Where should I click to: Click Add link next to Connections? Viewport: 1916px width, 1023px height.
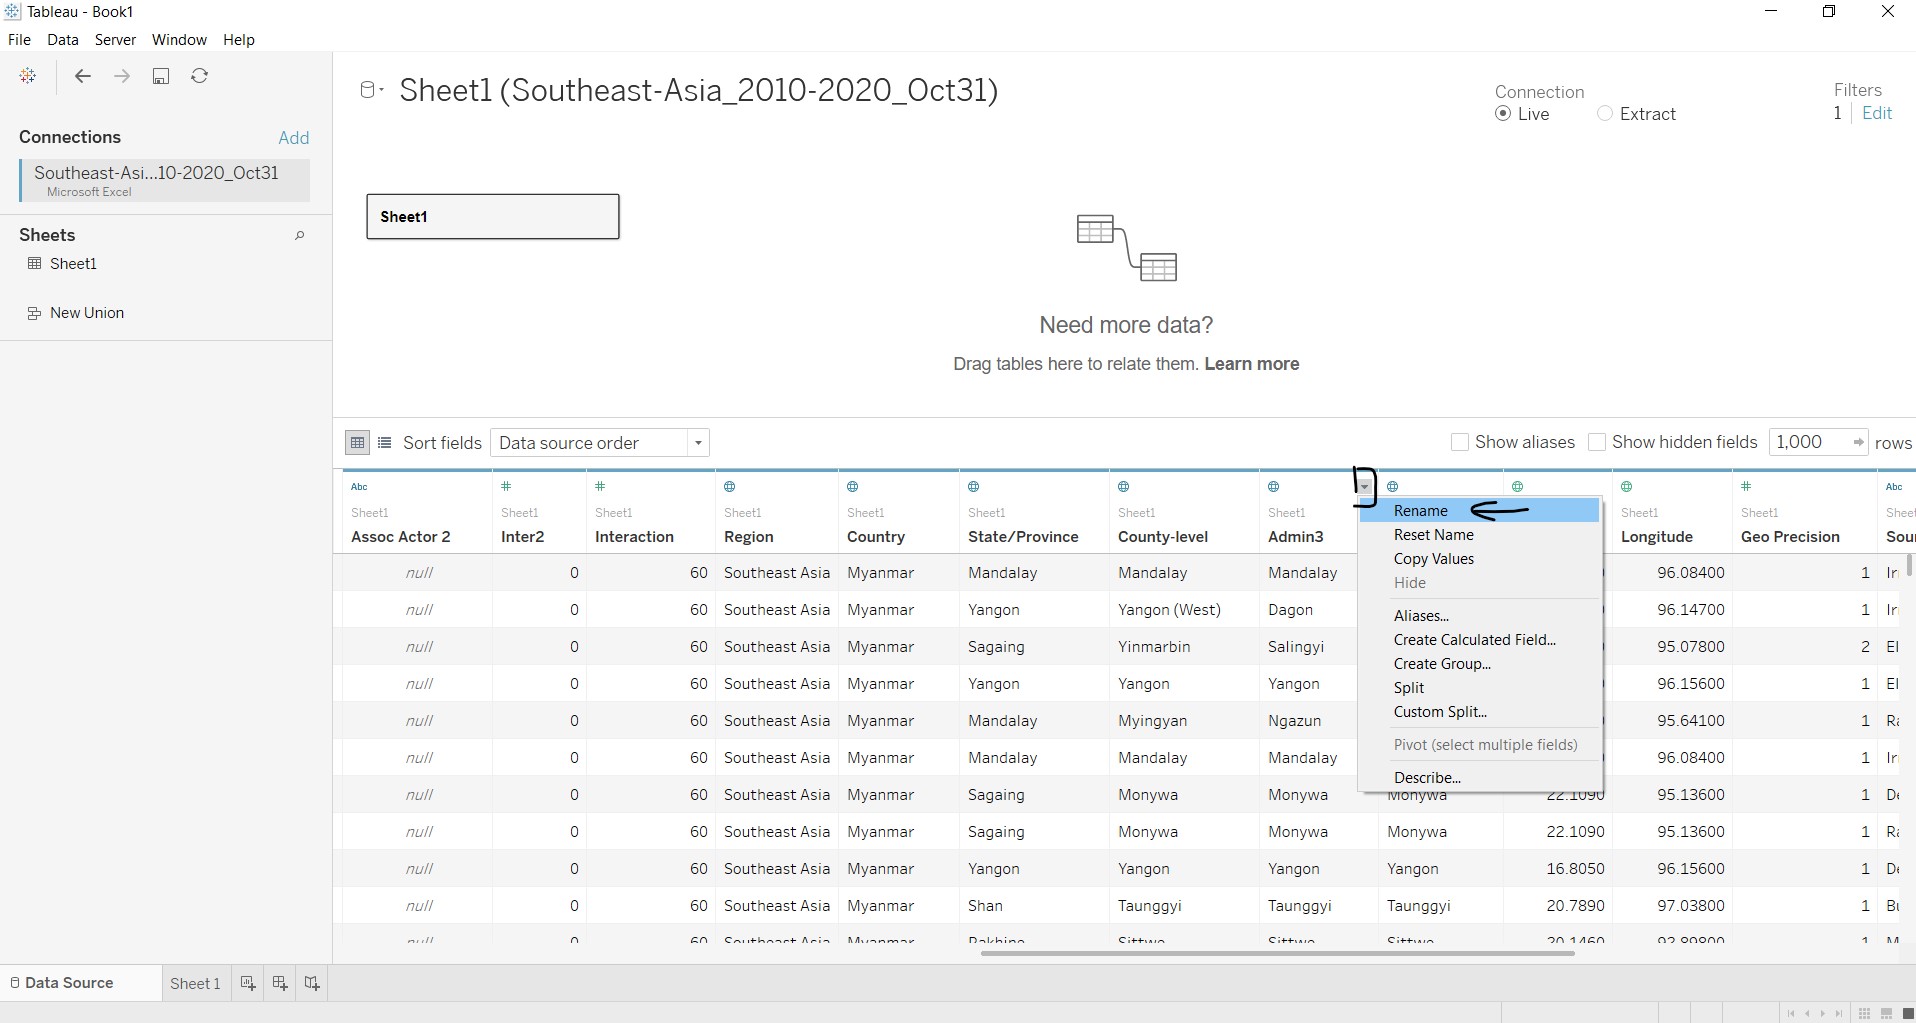click(293, 138)
